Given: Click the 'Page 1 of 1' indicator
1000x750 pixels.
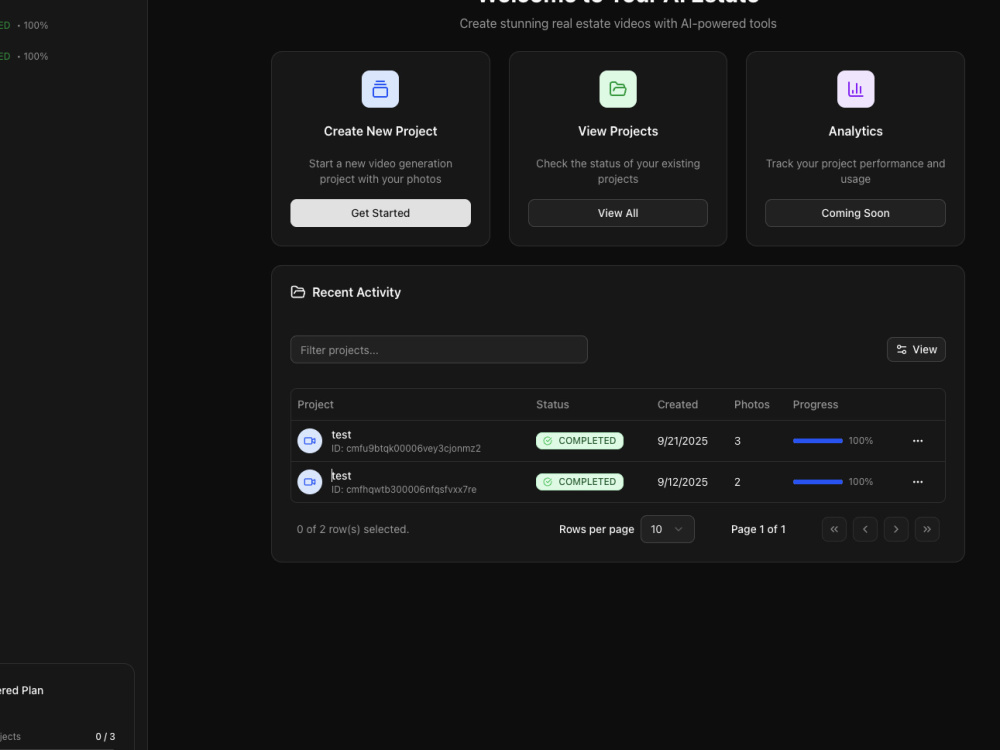Looking at the screenshot, I should (758, 529).
